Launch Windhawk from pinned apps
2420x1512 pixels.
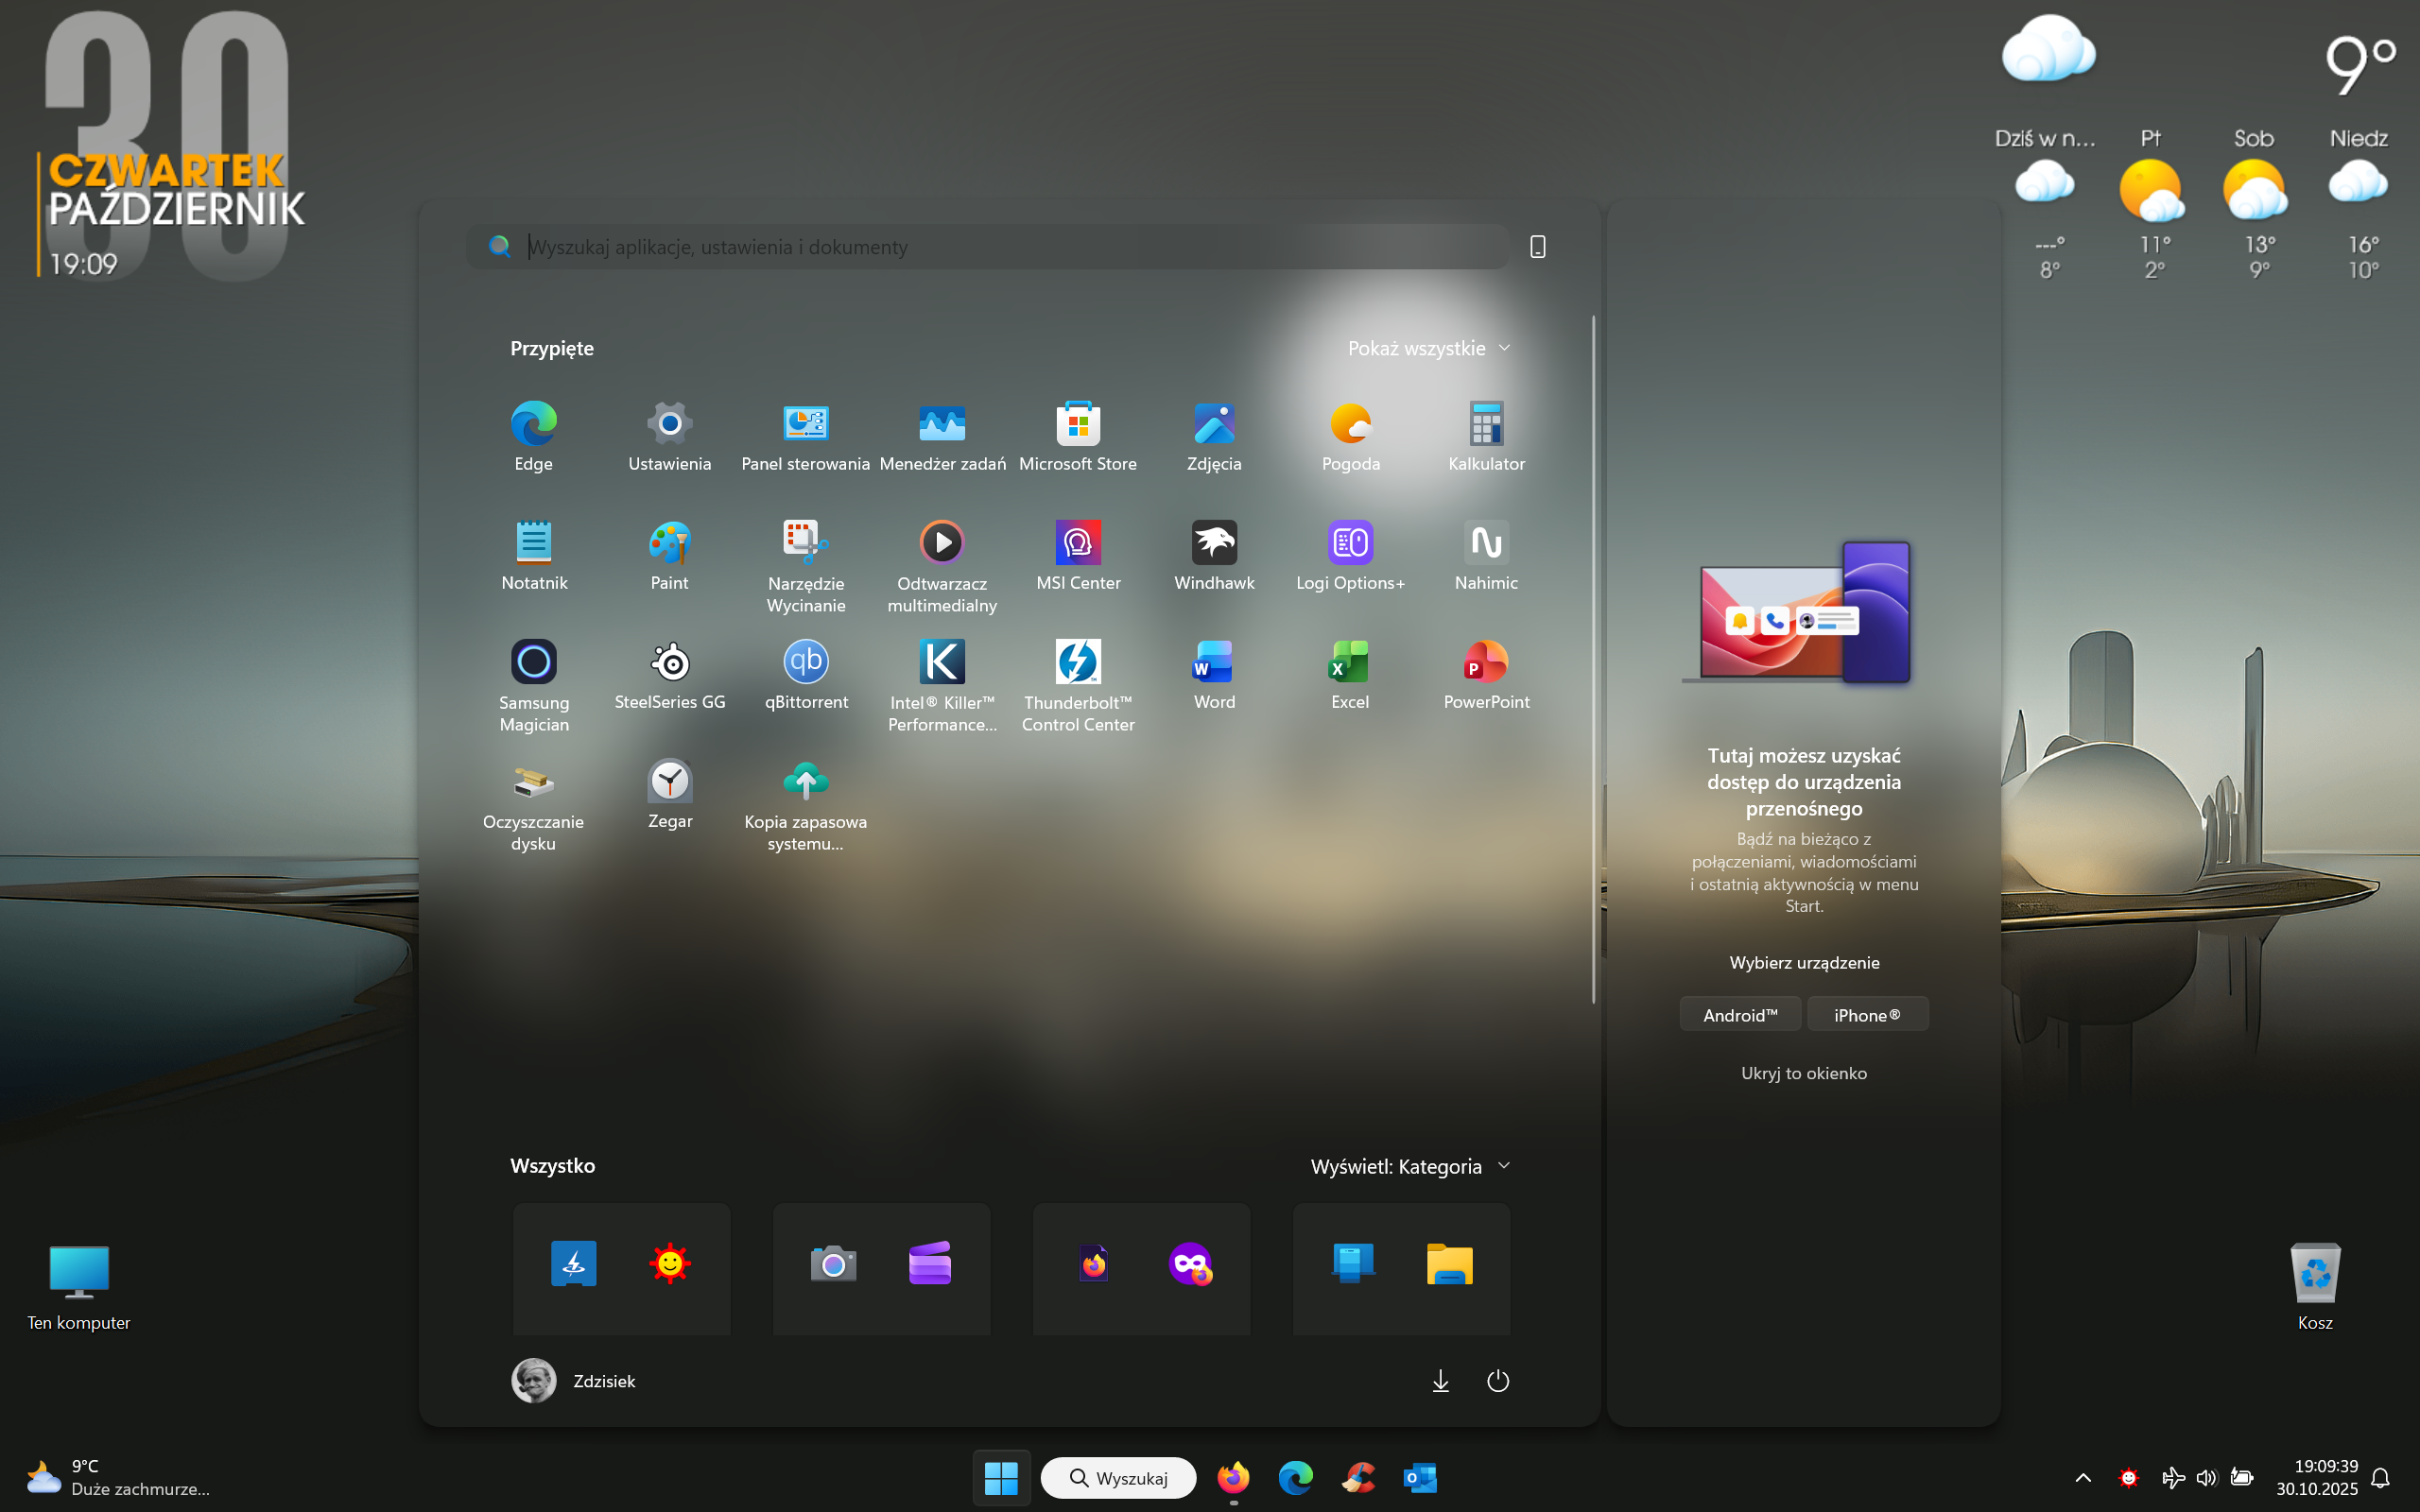coord(1214,544)
